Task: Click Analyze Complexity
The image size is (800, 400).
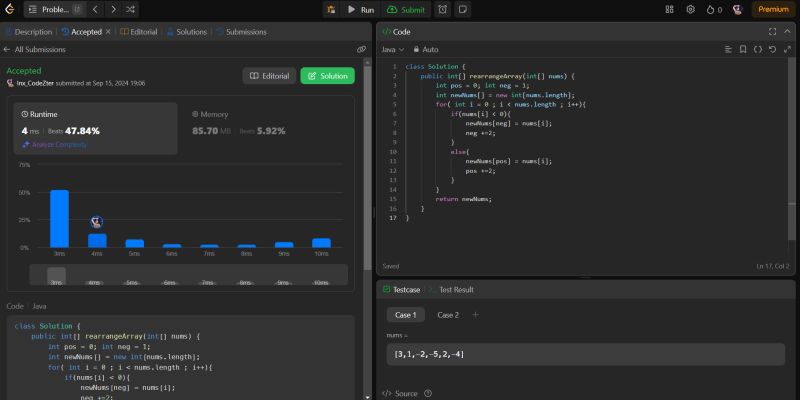Action: (55, 145)
